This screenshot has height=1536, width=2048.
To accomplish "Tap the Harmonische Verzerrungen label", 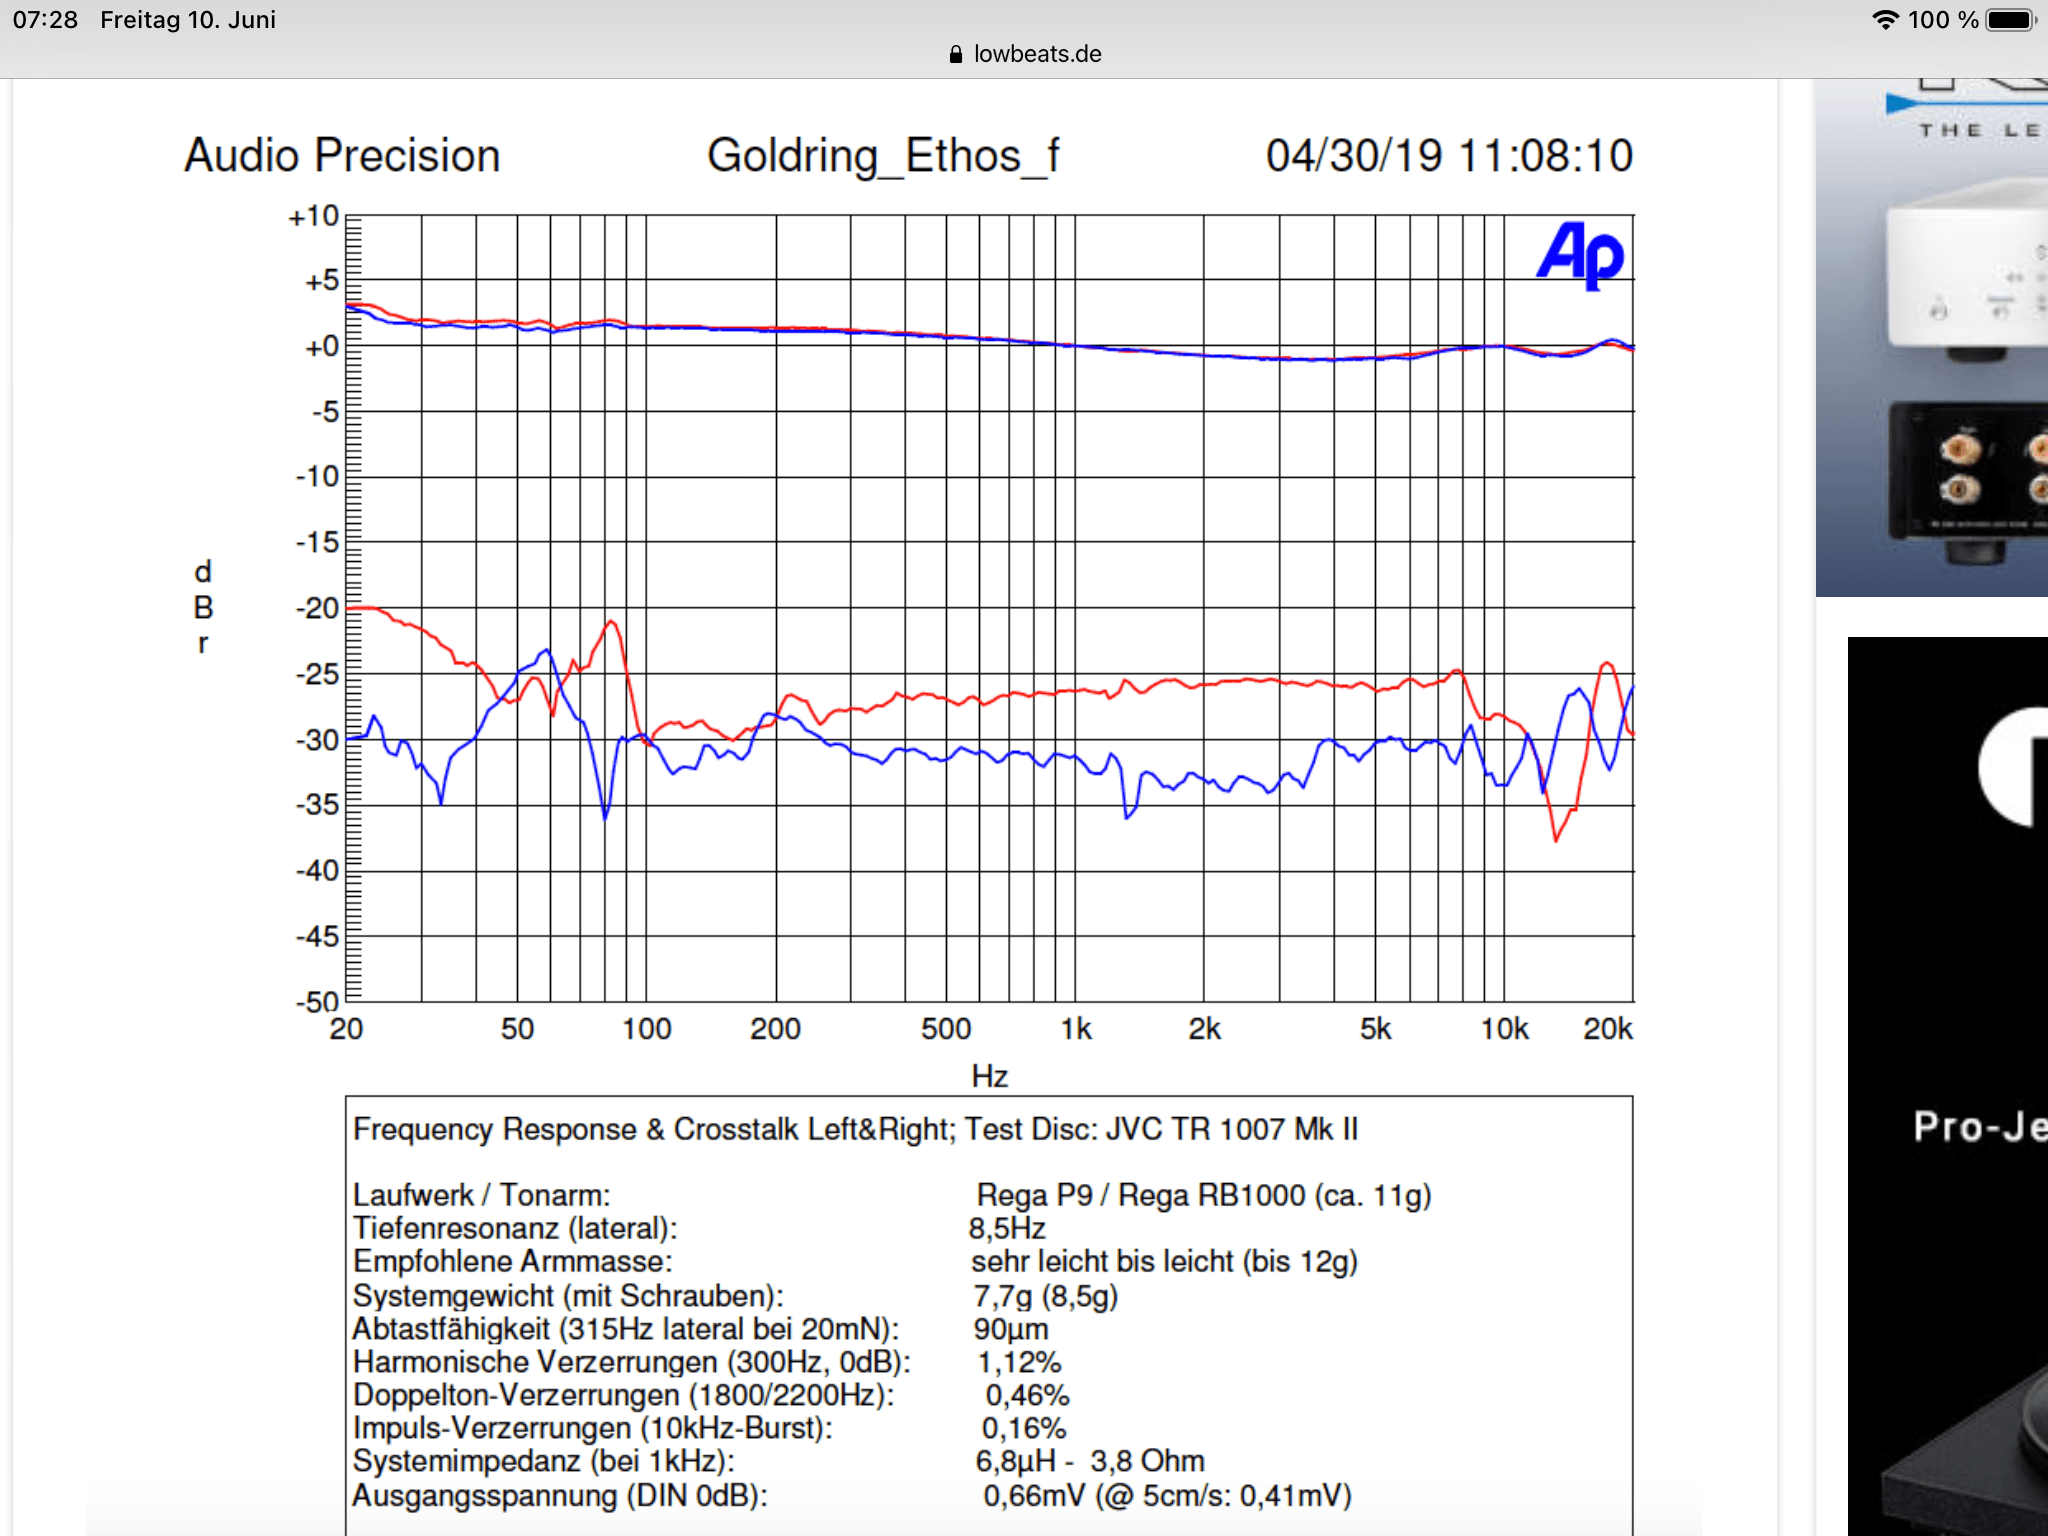I will [632, 1362].
